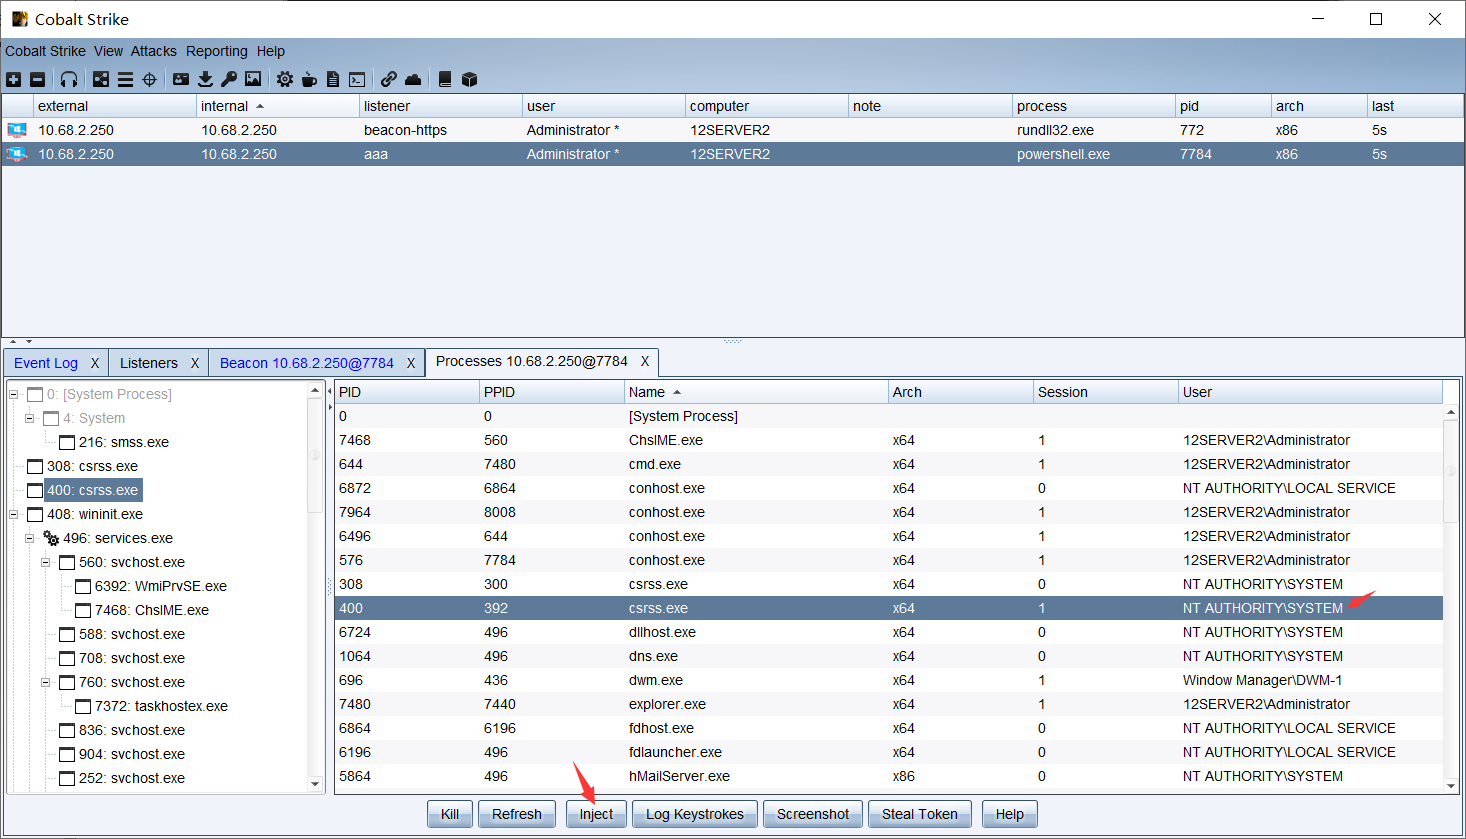This screenshot has height=839, width=1466.
Task: Click the Log Keystrokes button
Action: 695,814
